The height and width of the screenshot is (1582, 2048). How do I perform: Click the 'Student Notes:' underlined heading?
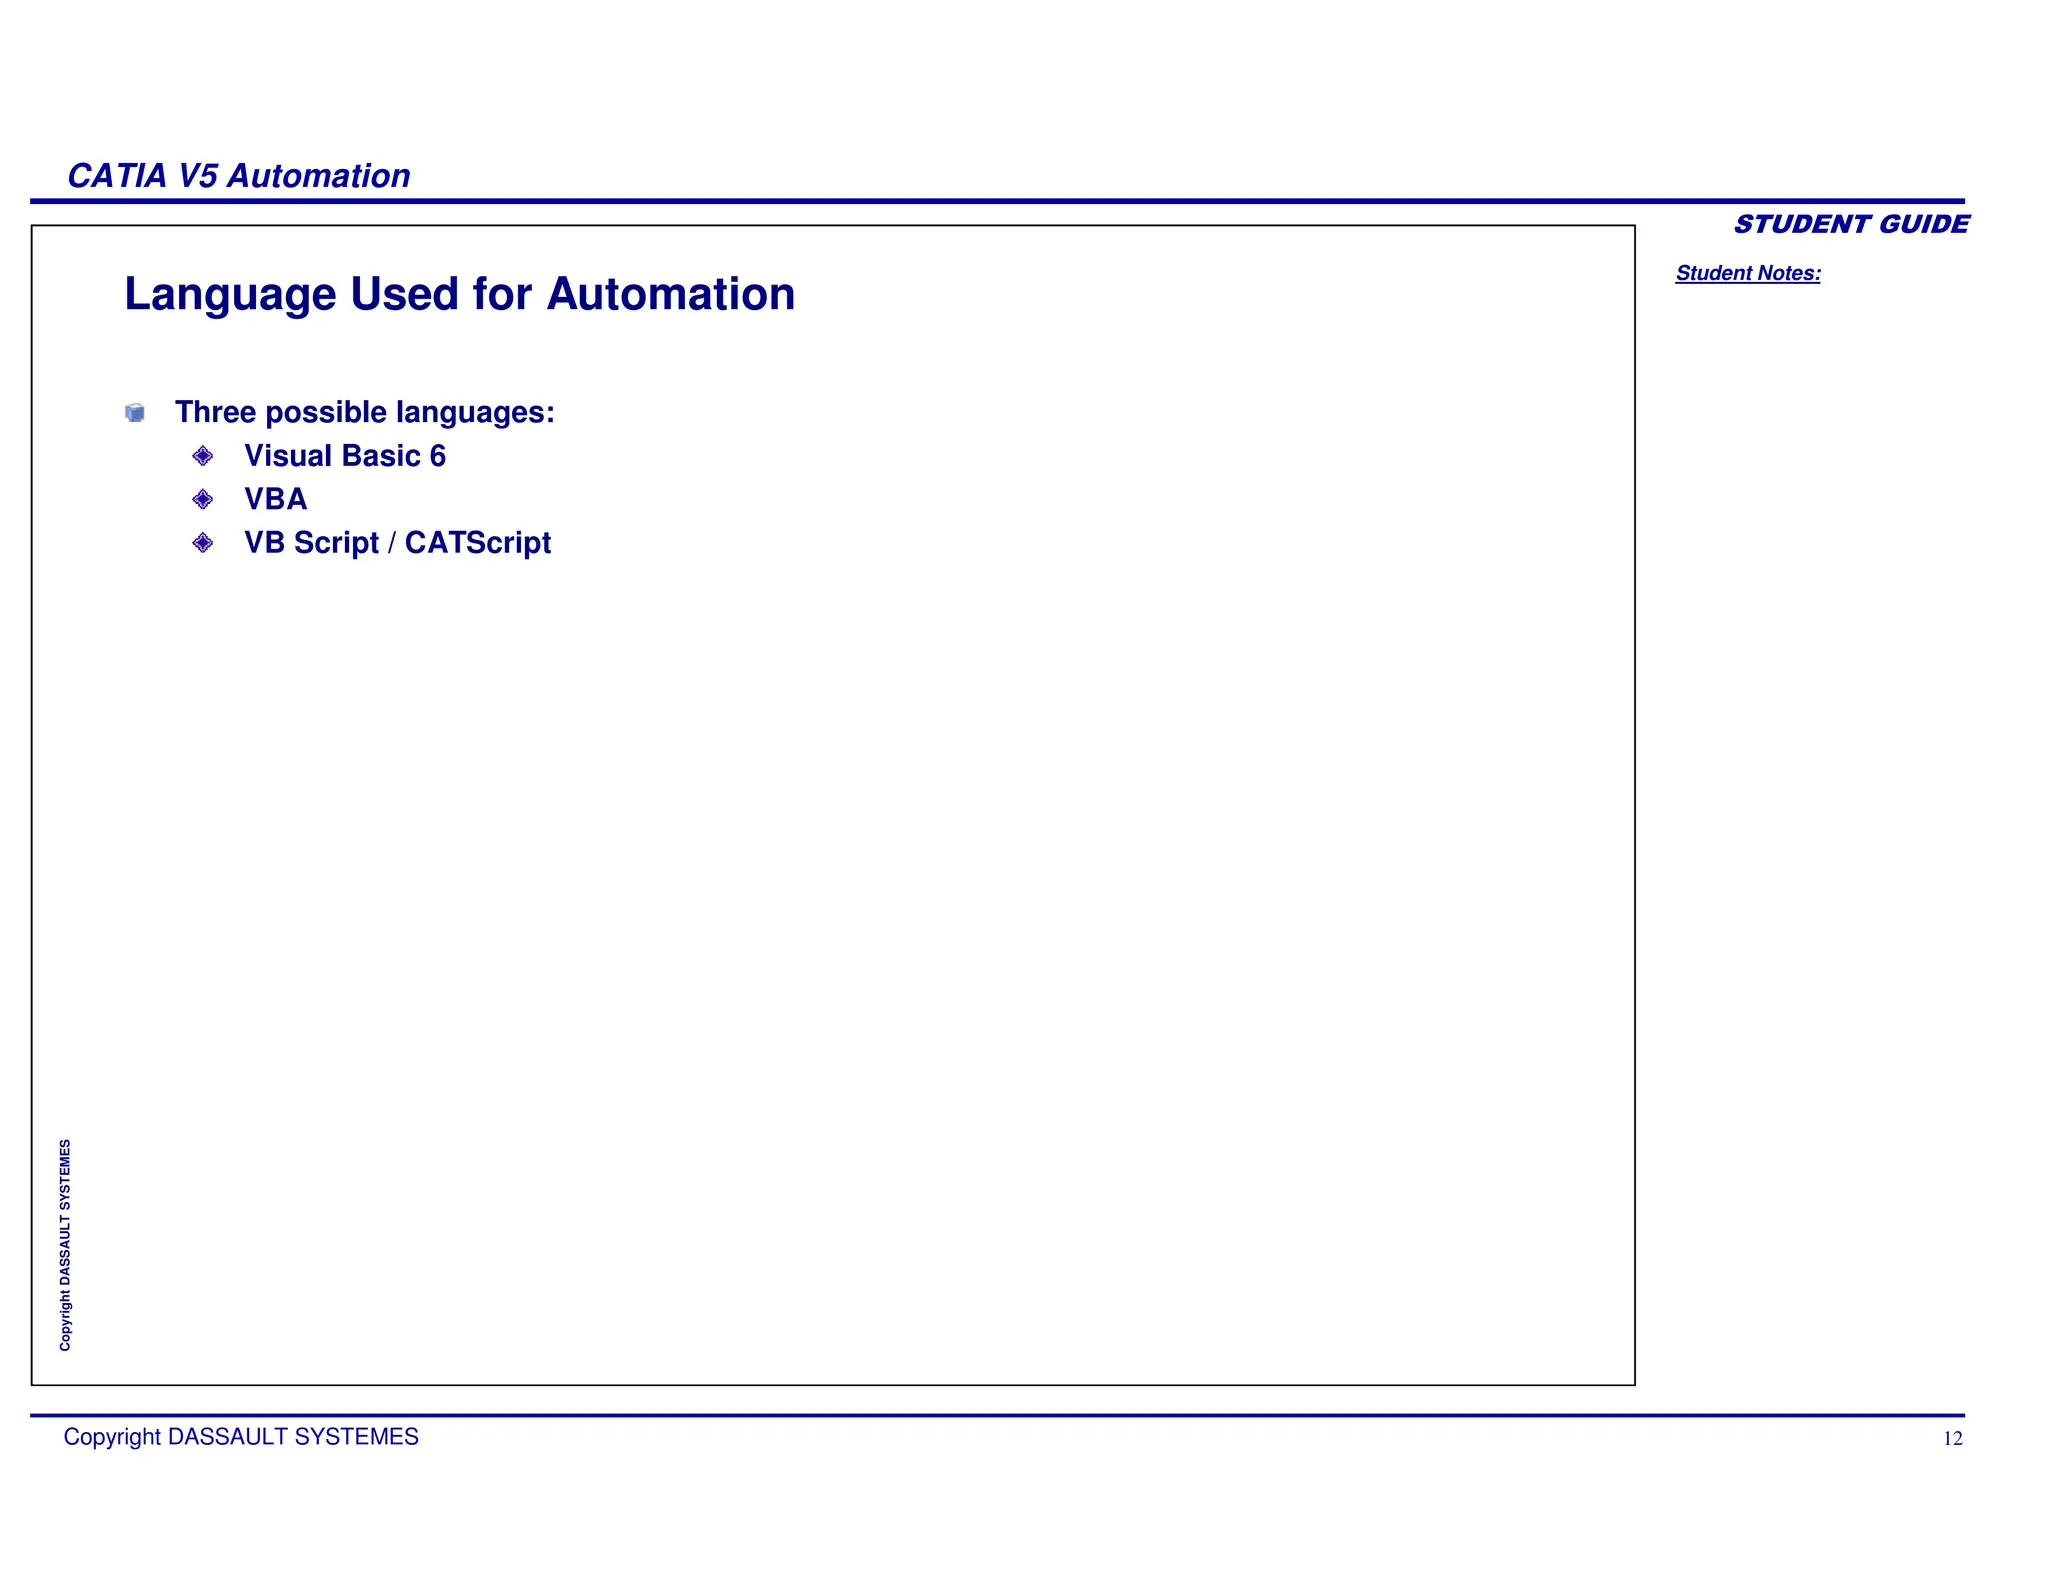(1748, 273)
